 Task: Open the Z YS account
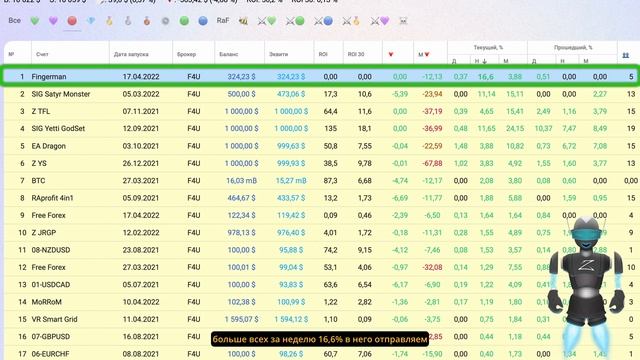(39, 163)
